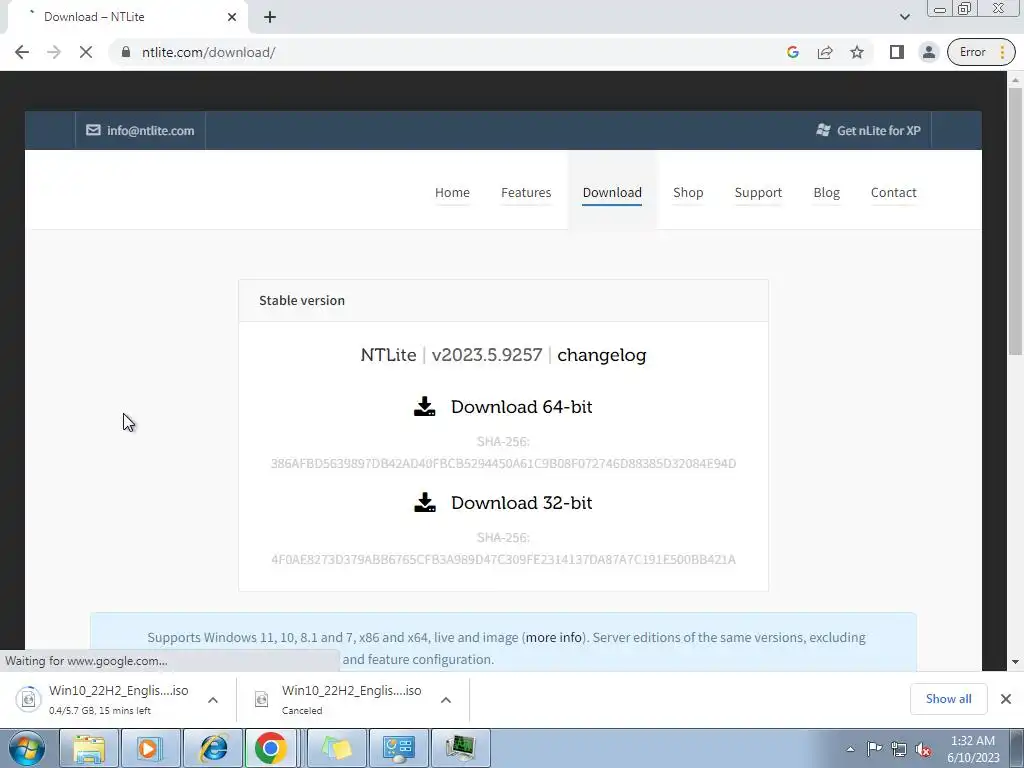Click Download 32-bit link
The image size is (1024, 768).
[x=521, y=503]
